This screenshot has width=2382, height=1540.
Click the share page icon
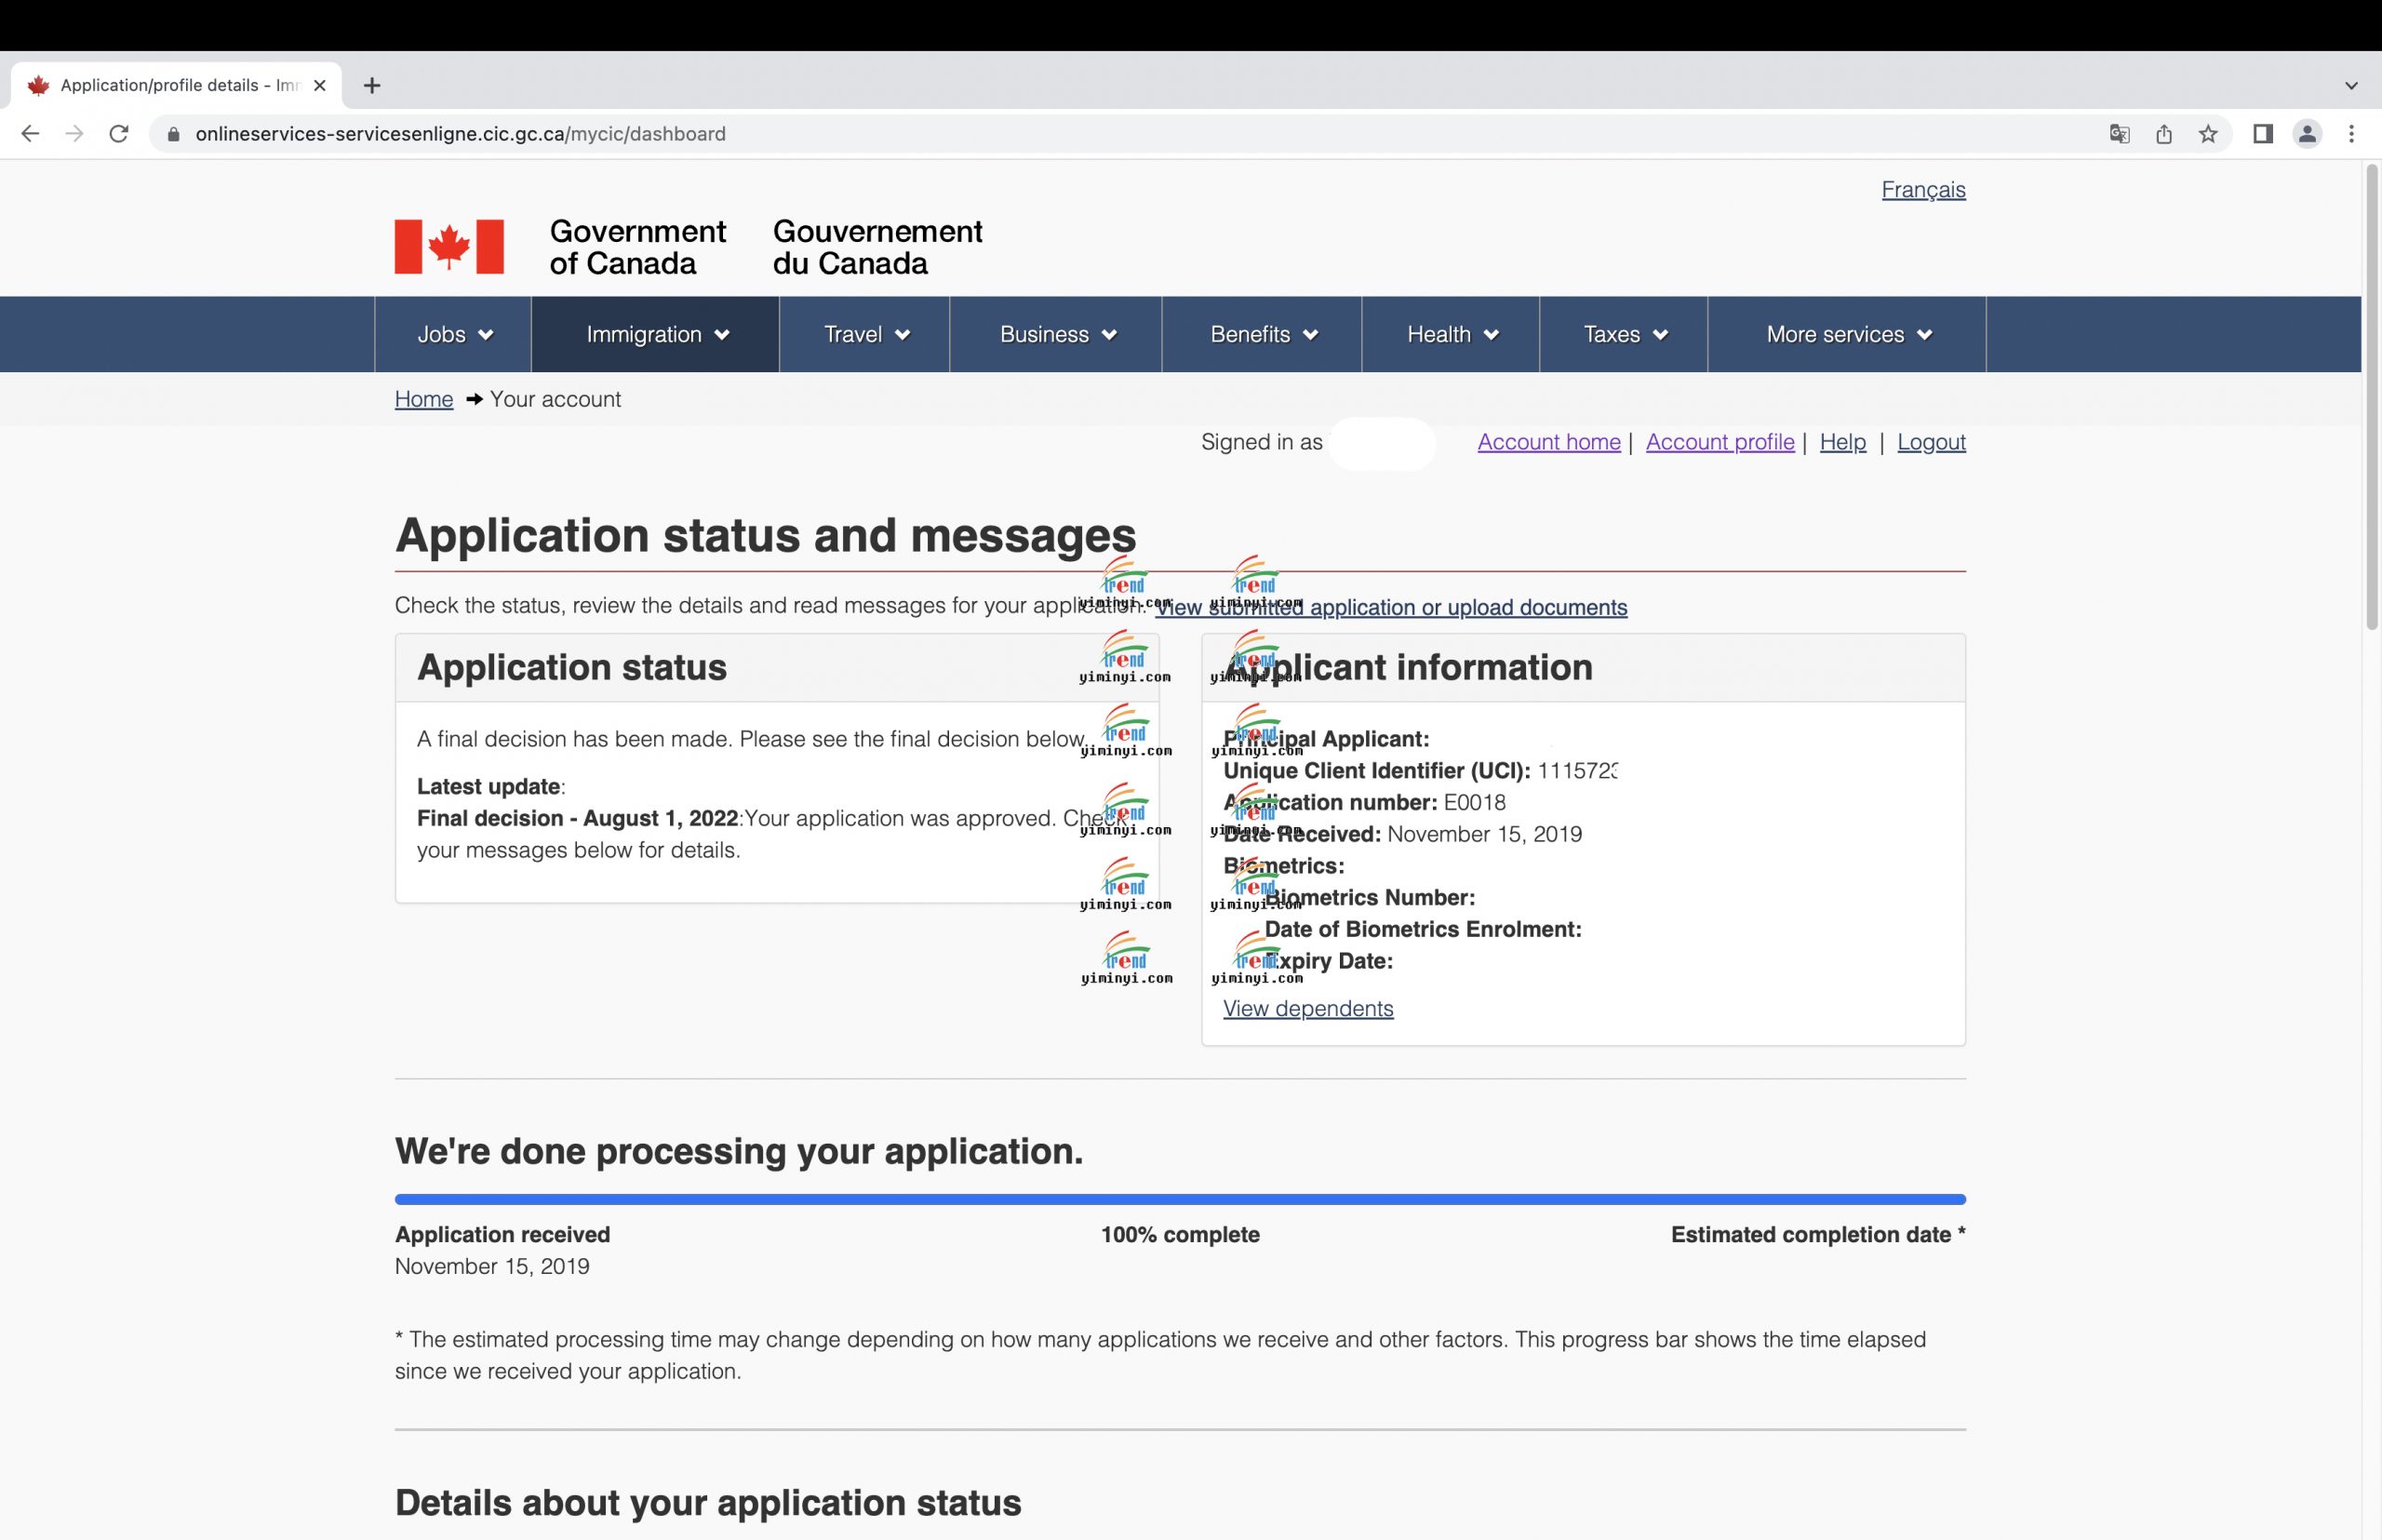click(2164, 134)
